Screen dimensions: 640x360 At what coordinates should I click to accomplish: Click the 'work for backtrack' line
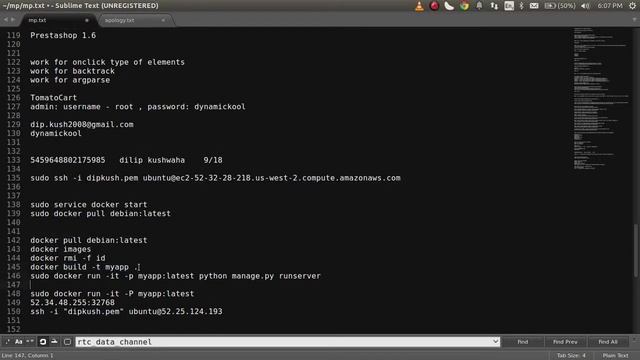pos(72,71)
